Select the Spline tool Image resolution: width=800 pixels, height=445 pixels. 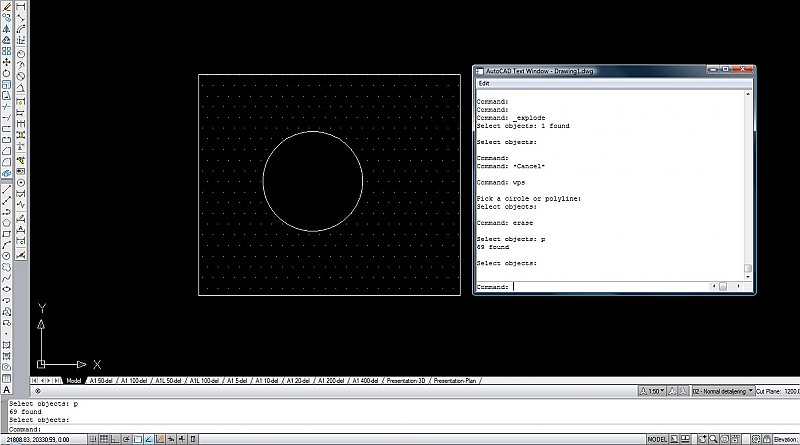(7, 278)
